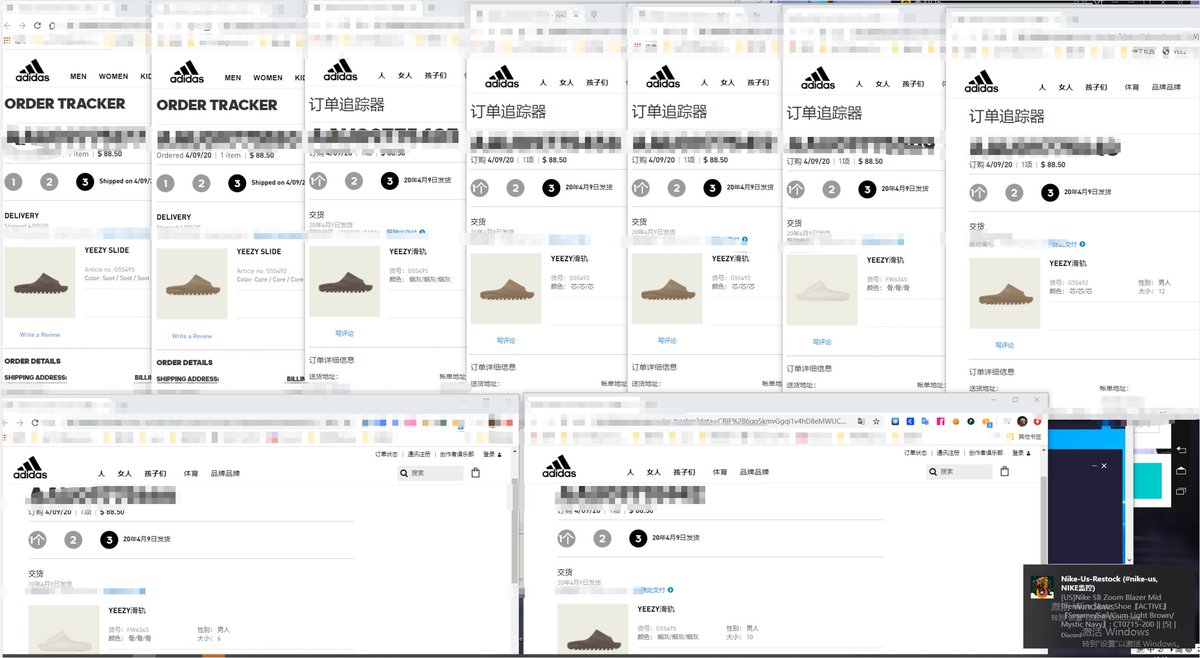This screenshot has width=1200, height=658.
Task: Open 体育 menu in size 10 dark slide window
Action: pyautogui.click(x=720, y=473)
